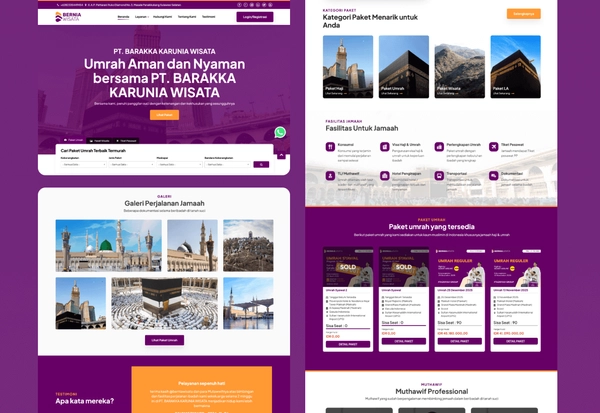Screen dimensions: 600x413
Task: Click the 'Umrah 13 November 2025' package title
Action: coord(511,291)
